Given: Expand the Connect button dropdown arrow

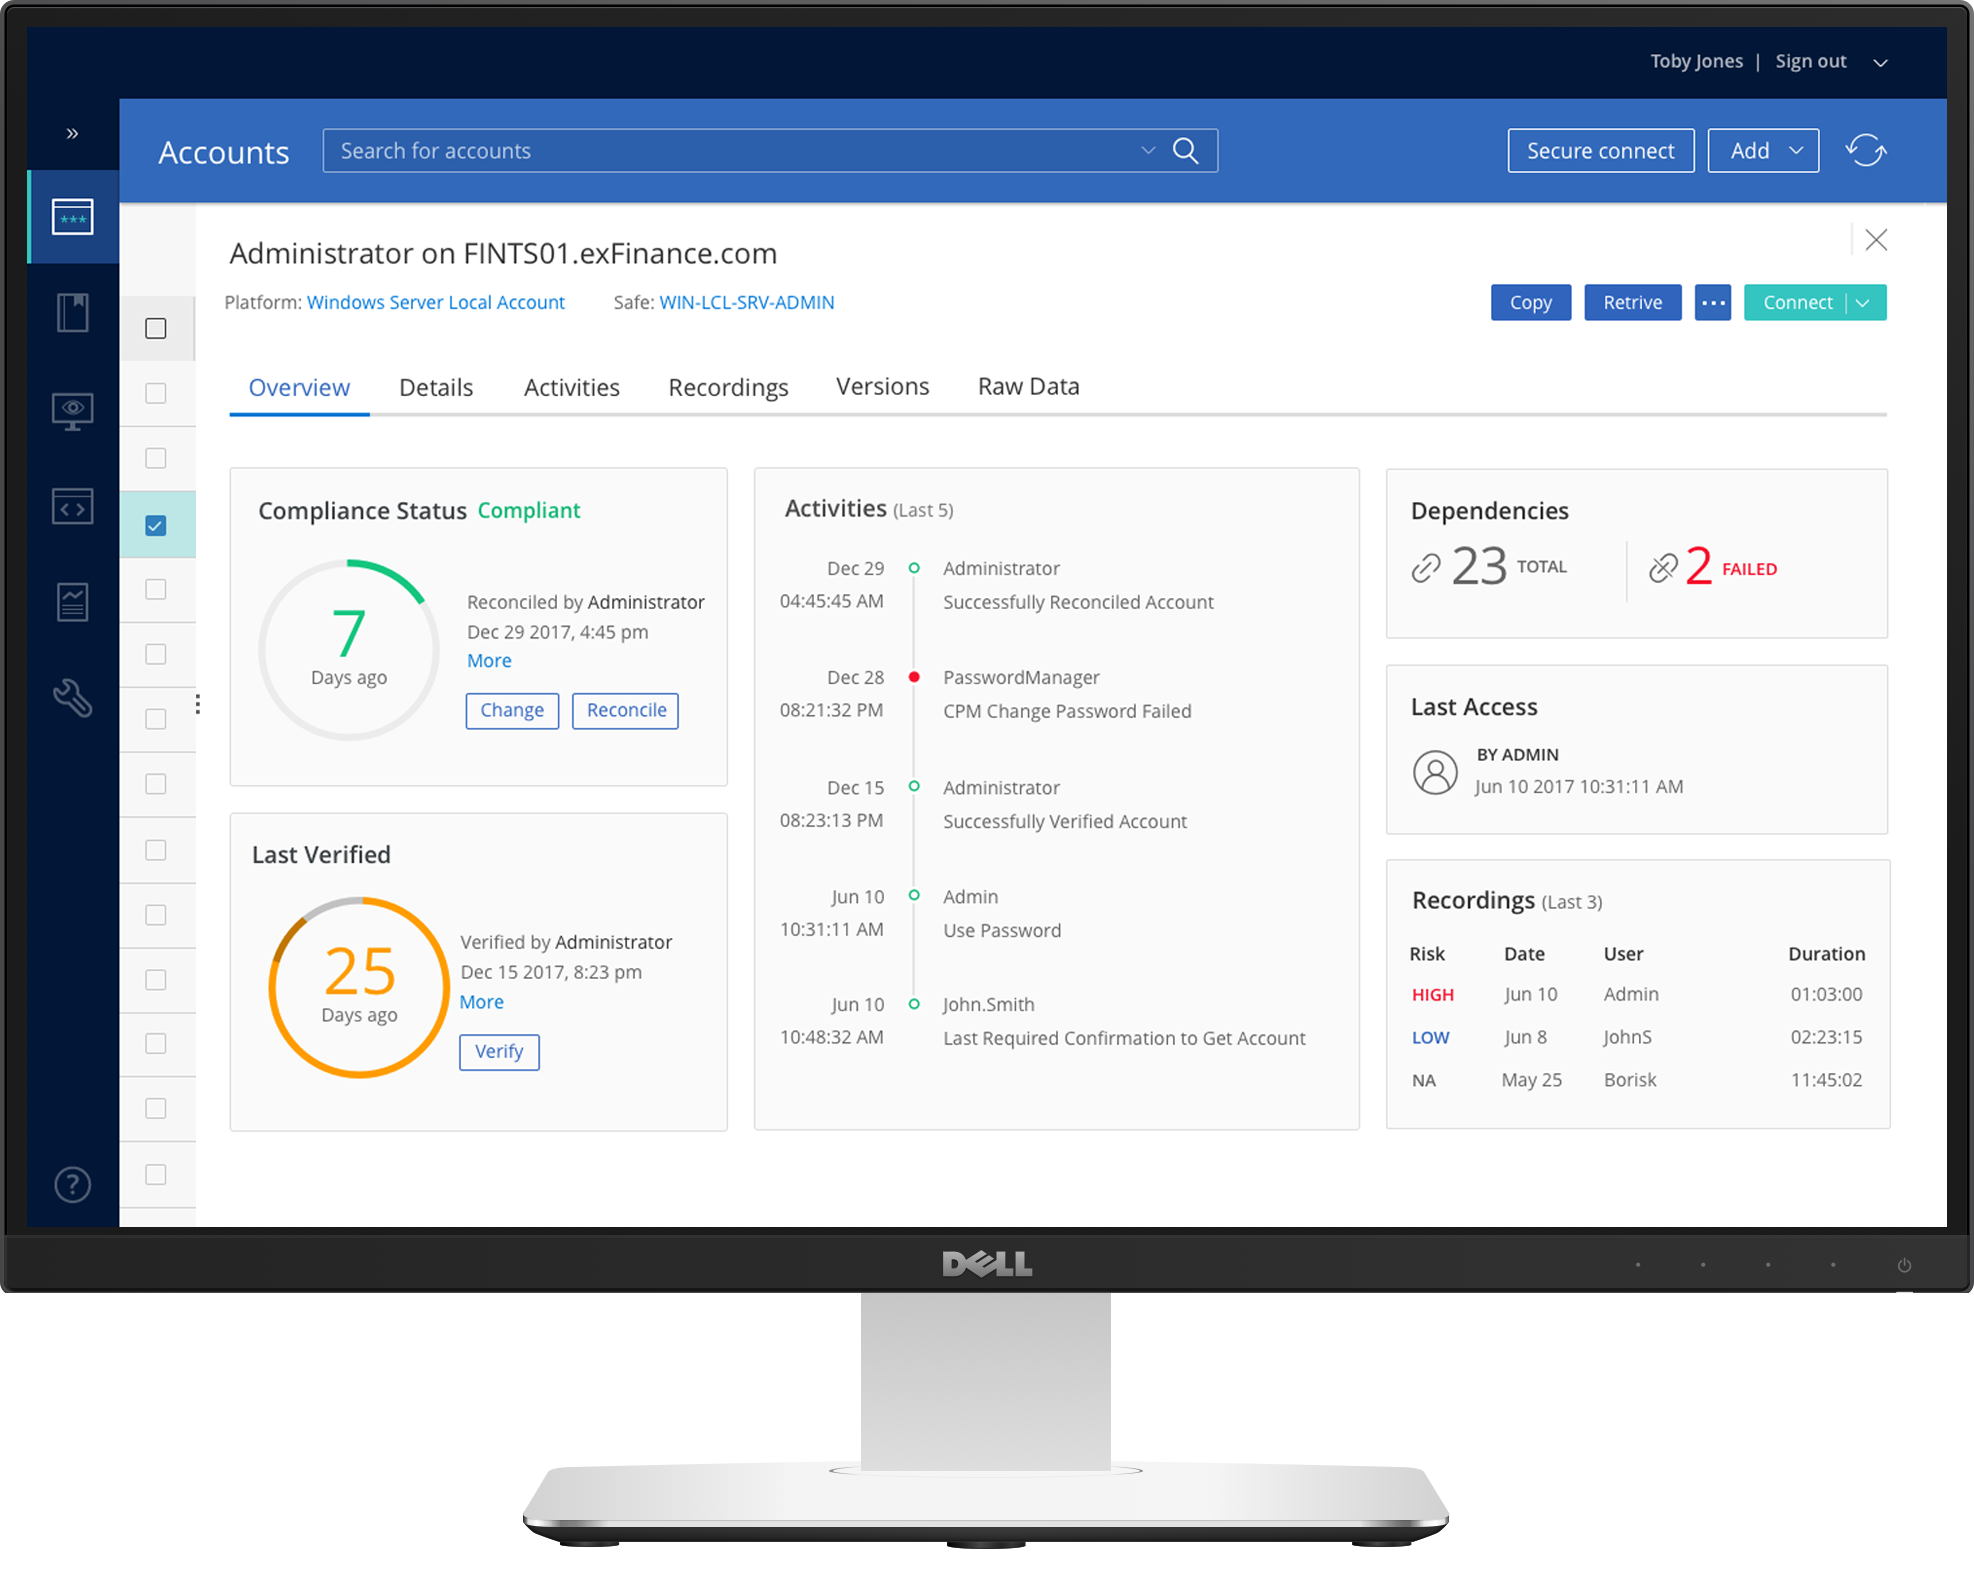Looking at the screenshot, I should pyautogui.click(x=1864, y=302).
